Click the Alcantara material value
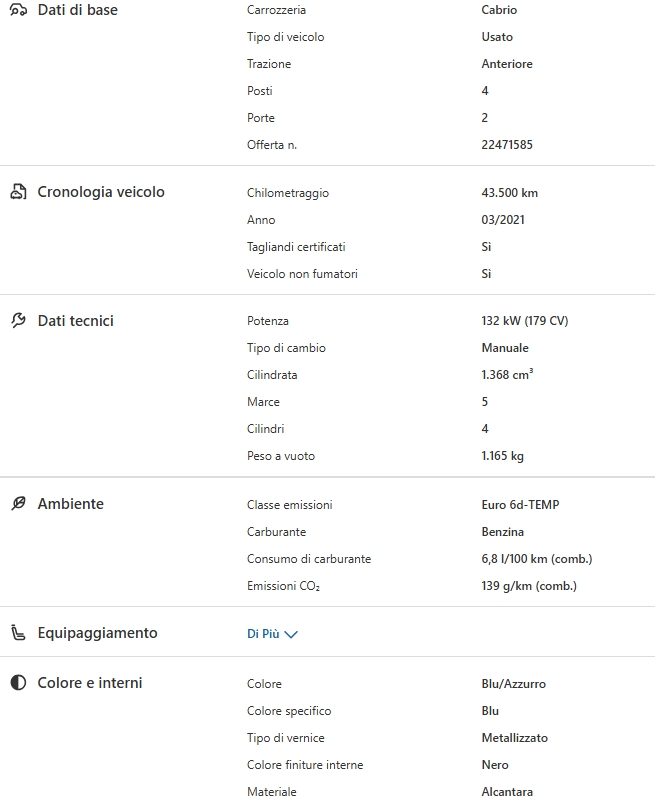 pos(507,792)
